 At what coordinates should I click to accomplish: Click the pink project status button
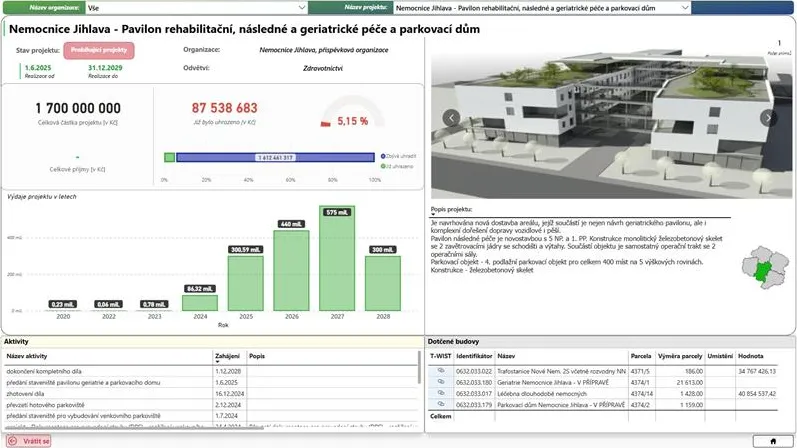pyautogui.click(x=98, y=48)
